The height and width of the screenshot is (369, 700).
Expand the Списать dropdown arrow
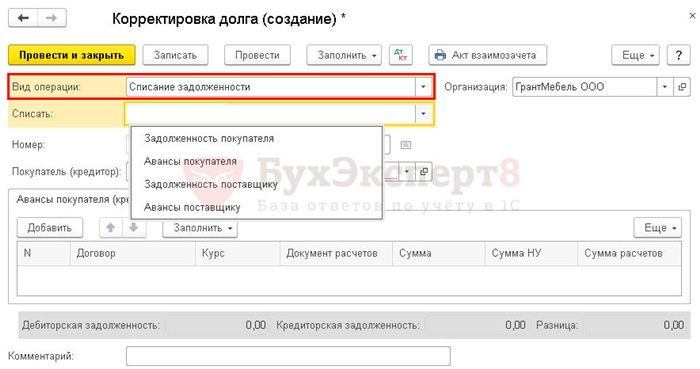(423, 114)
